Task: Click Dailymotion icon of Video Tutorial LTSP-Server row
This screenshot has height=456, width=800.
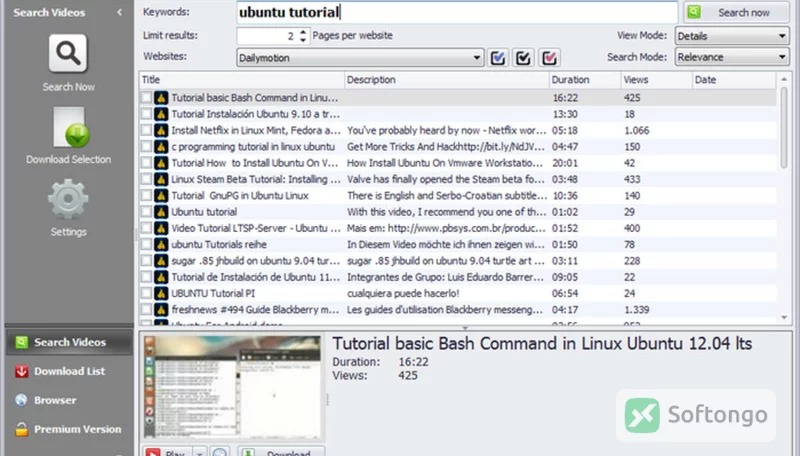Action: (161, 228)
